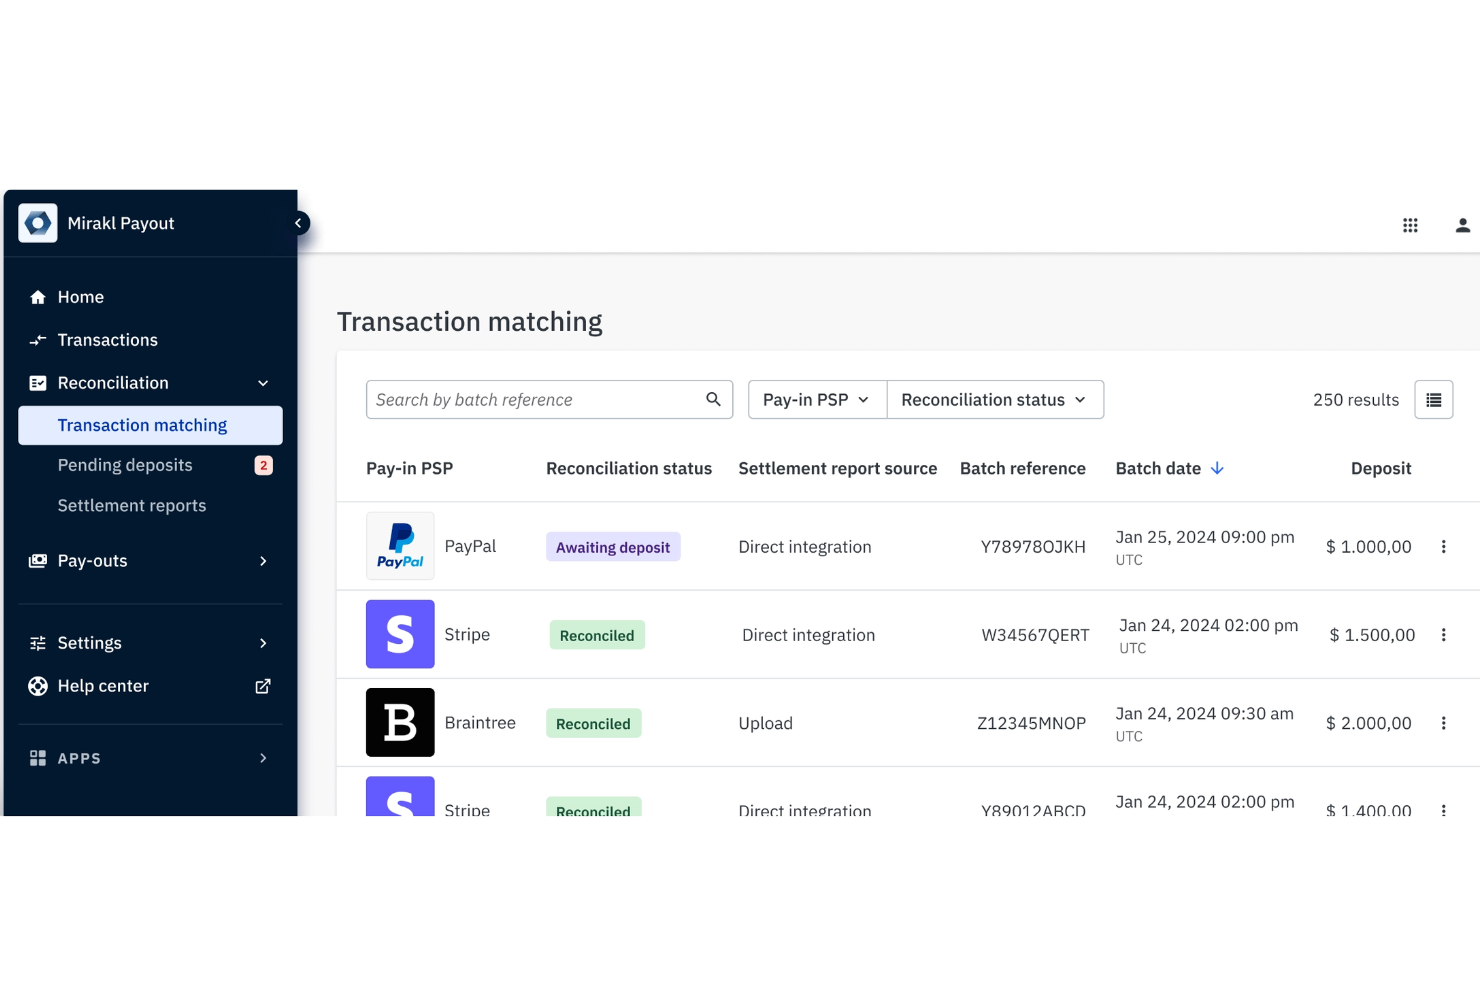Click the Batch date column header
The height and width of the screenshot is (987, 1480).
(x=1158, y=468)
